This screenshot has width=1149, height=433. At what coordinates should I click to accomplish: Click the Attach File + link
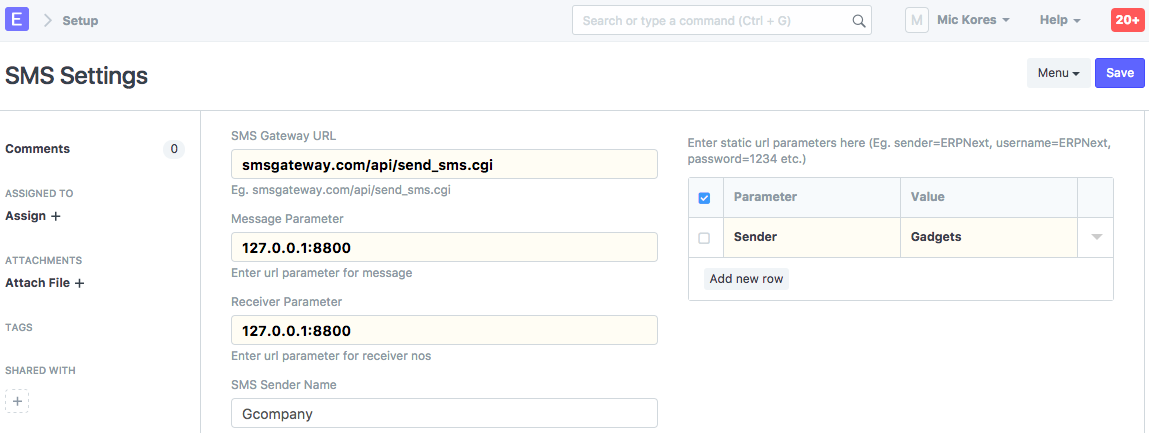tap(45, 283)
